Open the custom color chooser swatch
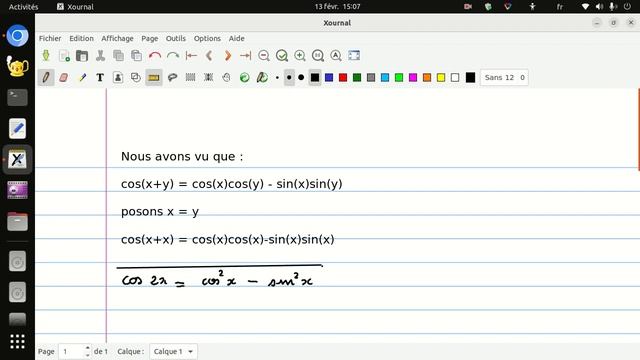Viewport: 640px width, 360px height. [470, 78]
